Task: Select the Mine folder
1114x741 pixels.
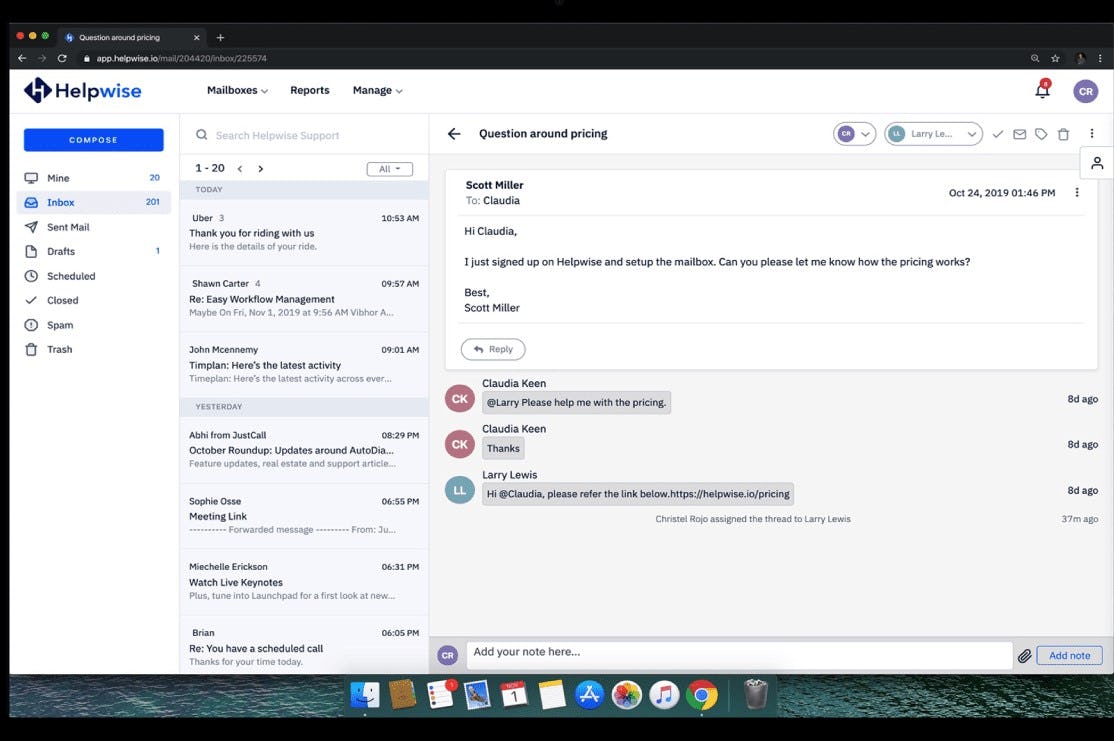Action: click(93, 178)
